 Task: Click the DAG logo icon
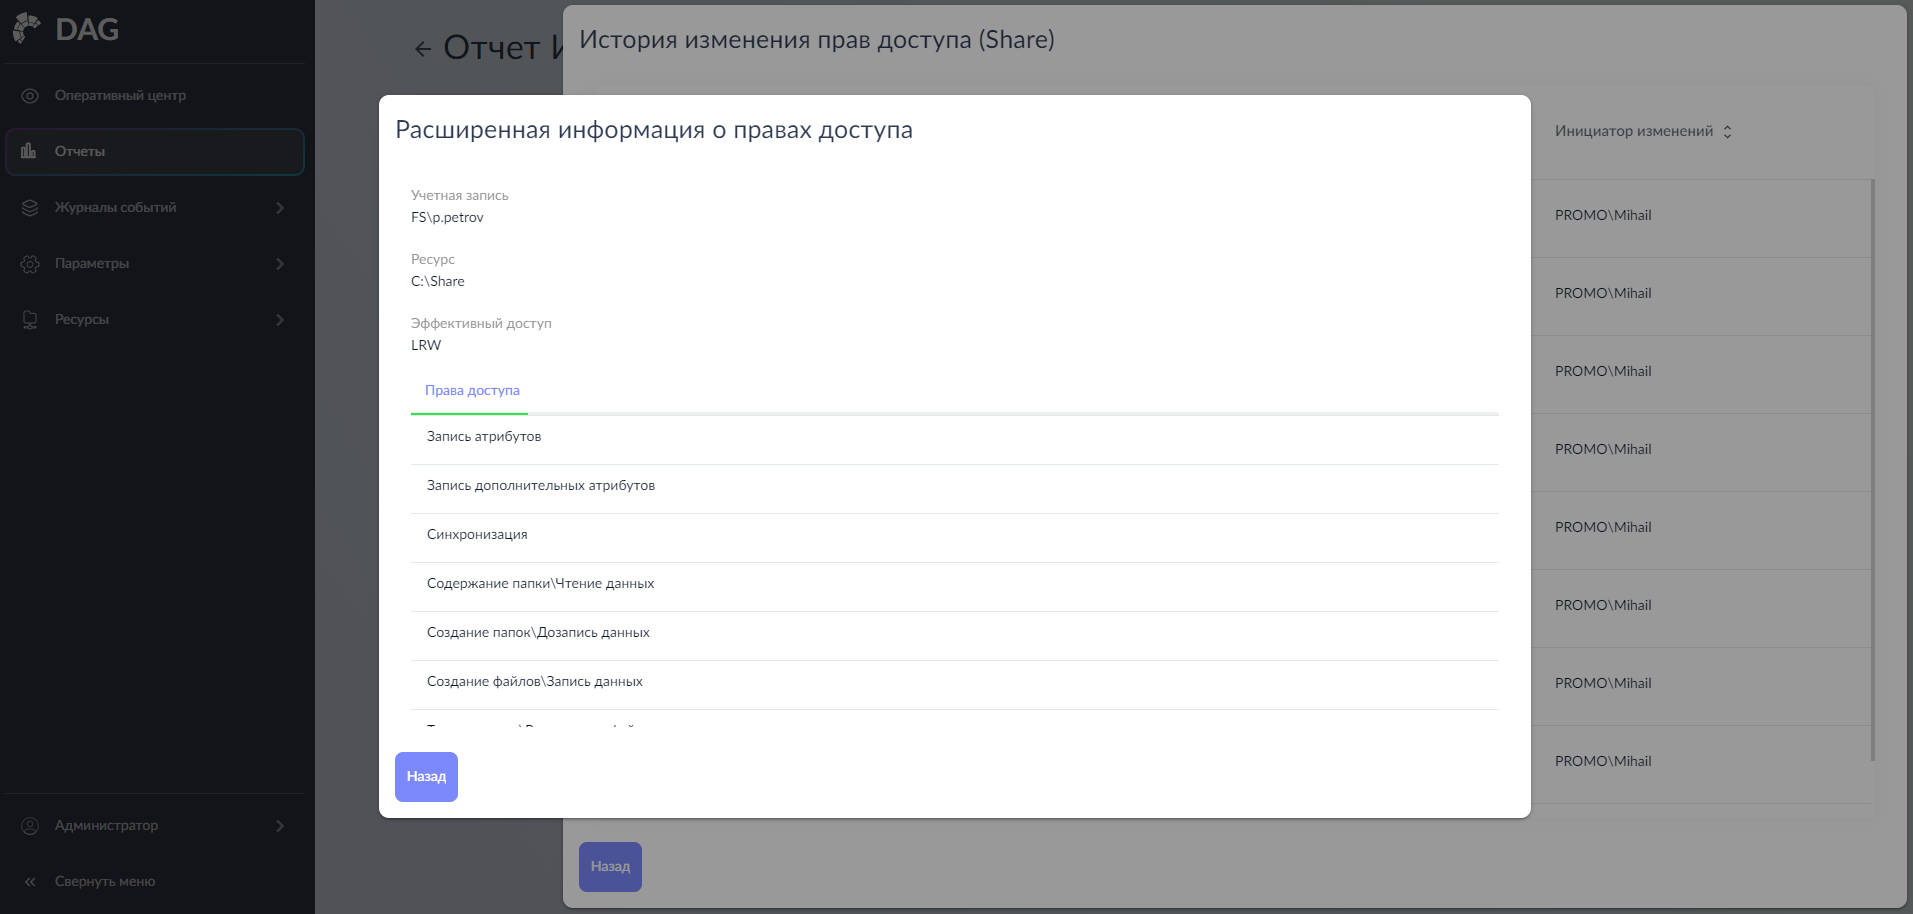pos(27,28)
